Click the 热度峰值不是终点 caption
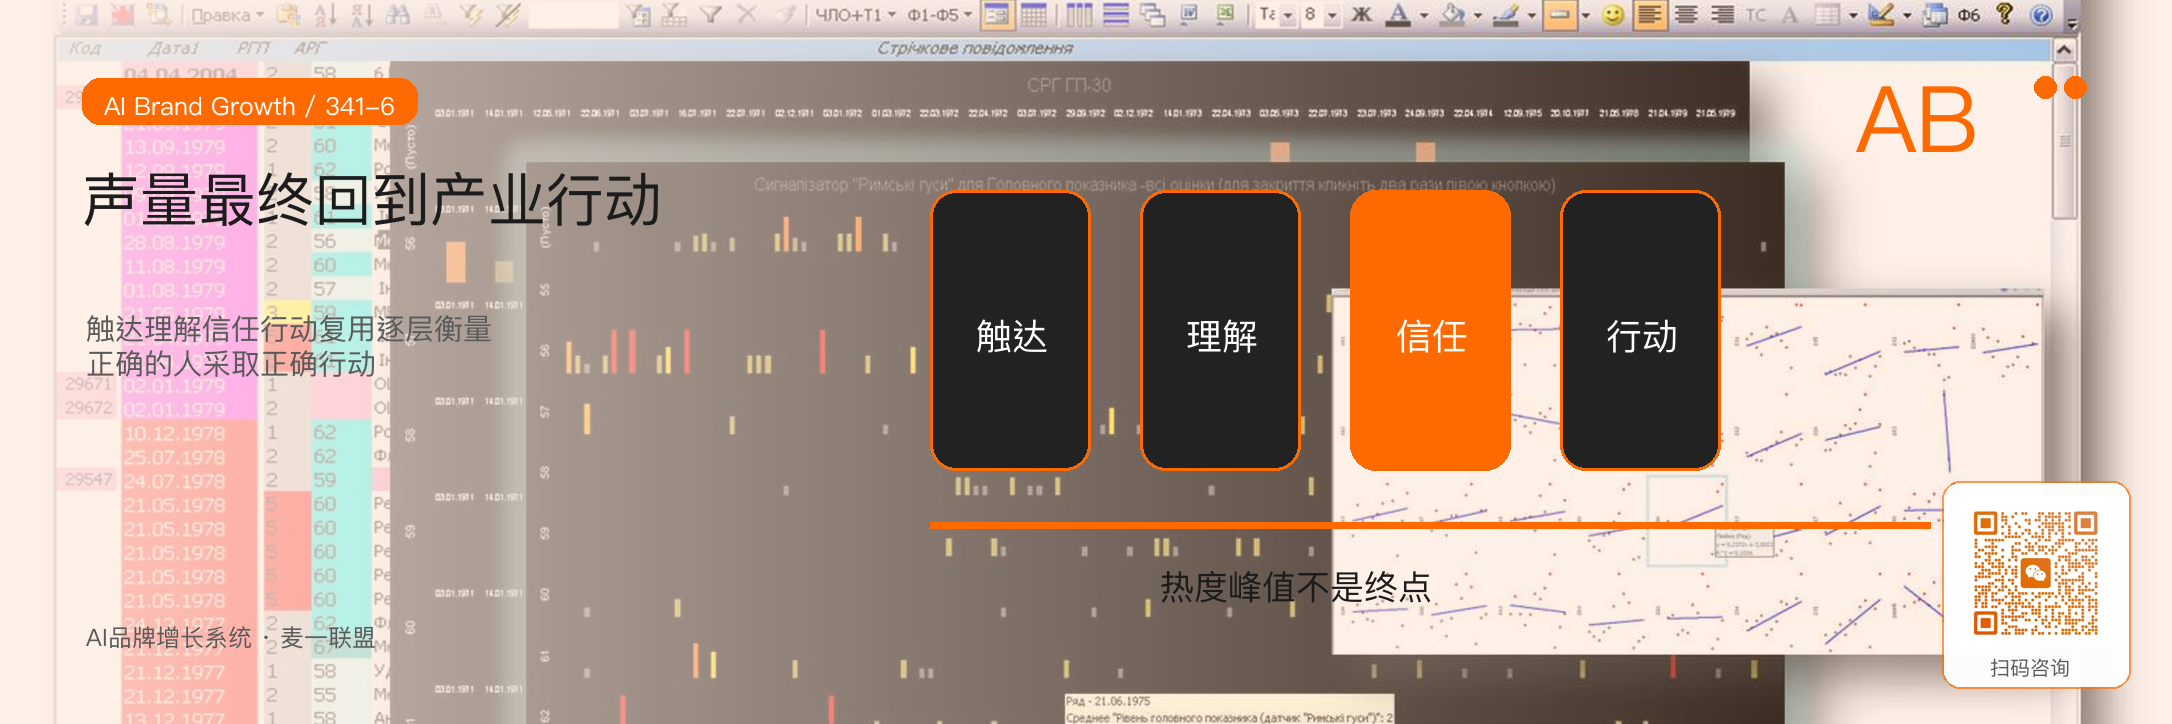 coord(1296,587)
